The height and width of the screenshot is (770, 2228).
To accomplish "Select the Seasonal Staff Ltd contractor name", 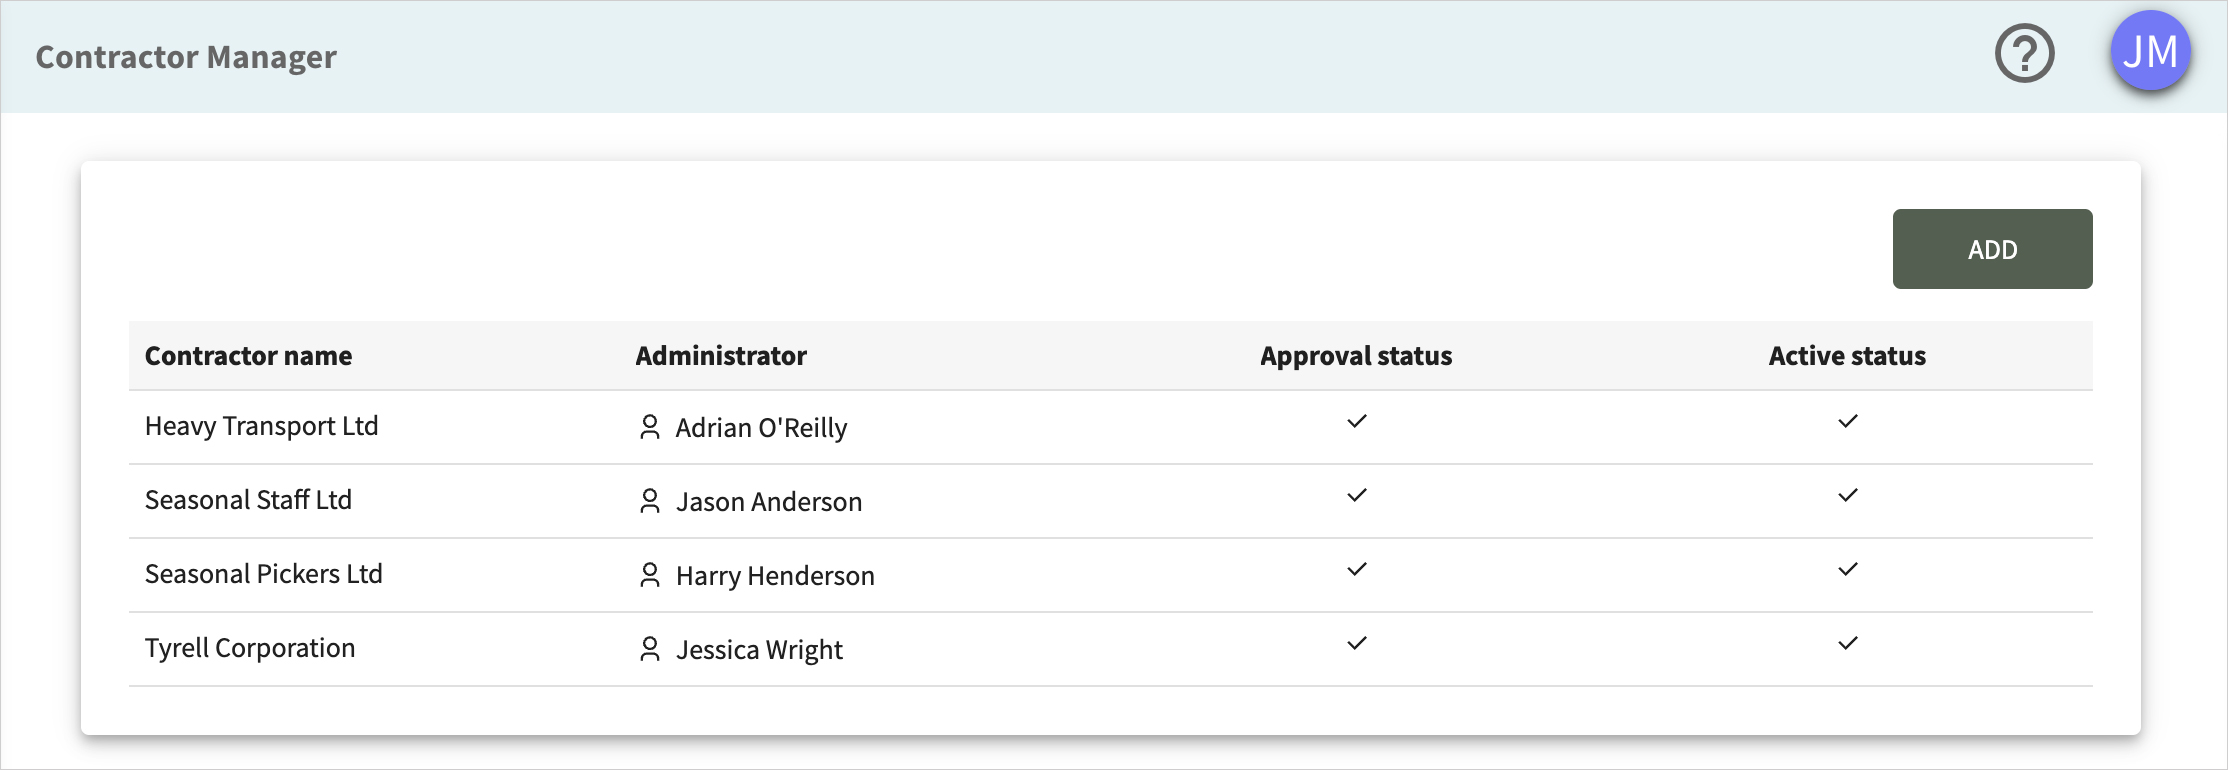I will [x=248, y=500].
